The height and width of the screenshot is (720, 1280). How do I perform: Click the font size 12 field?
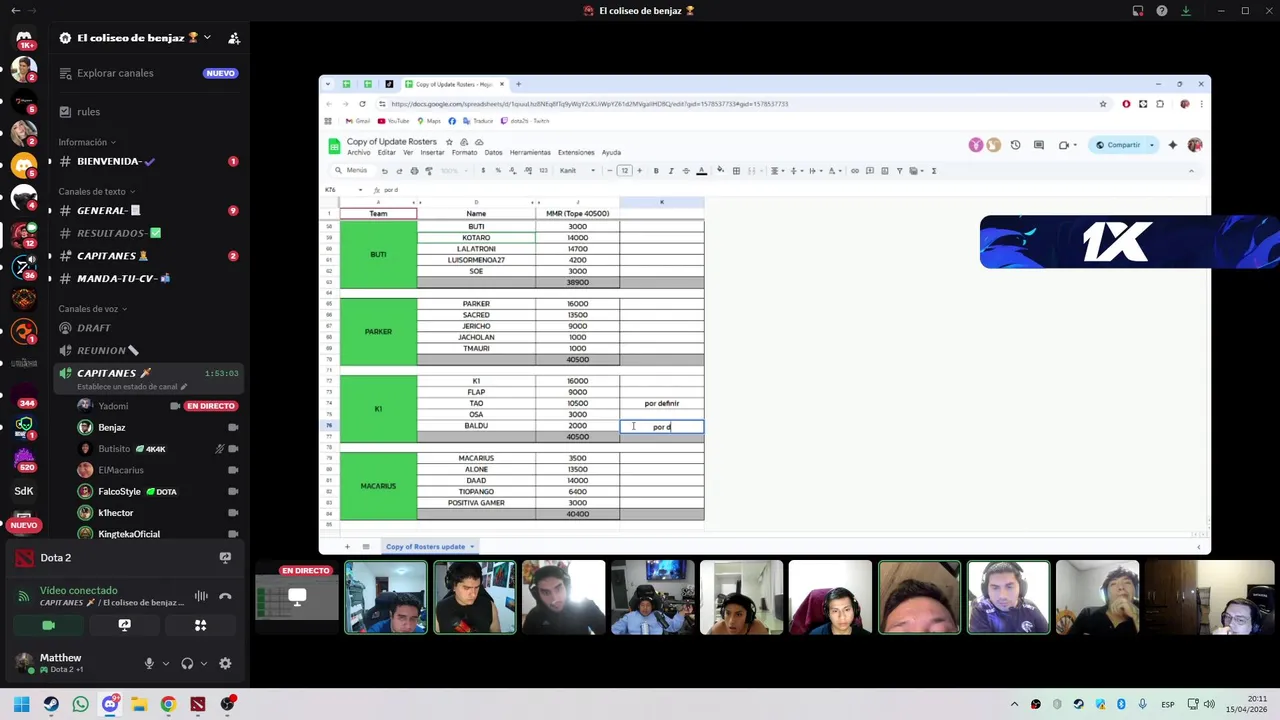(x=624, y=170)
